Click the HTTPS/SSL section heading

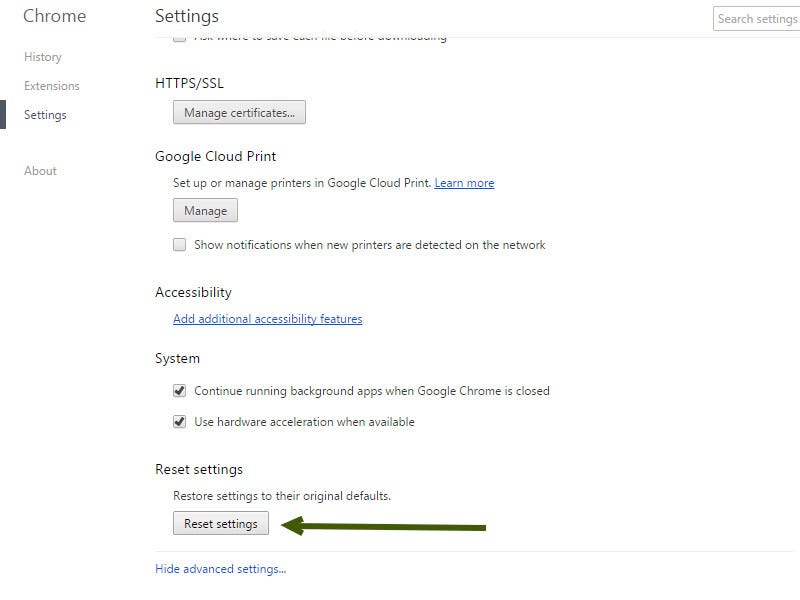pyautogui.click(x=189, y=83)
